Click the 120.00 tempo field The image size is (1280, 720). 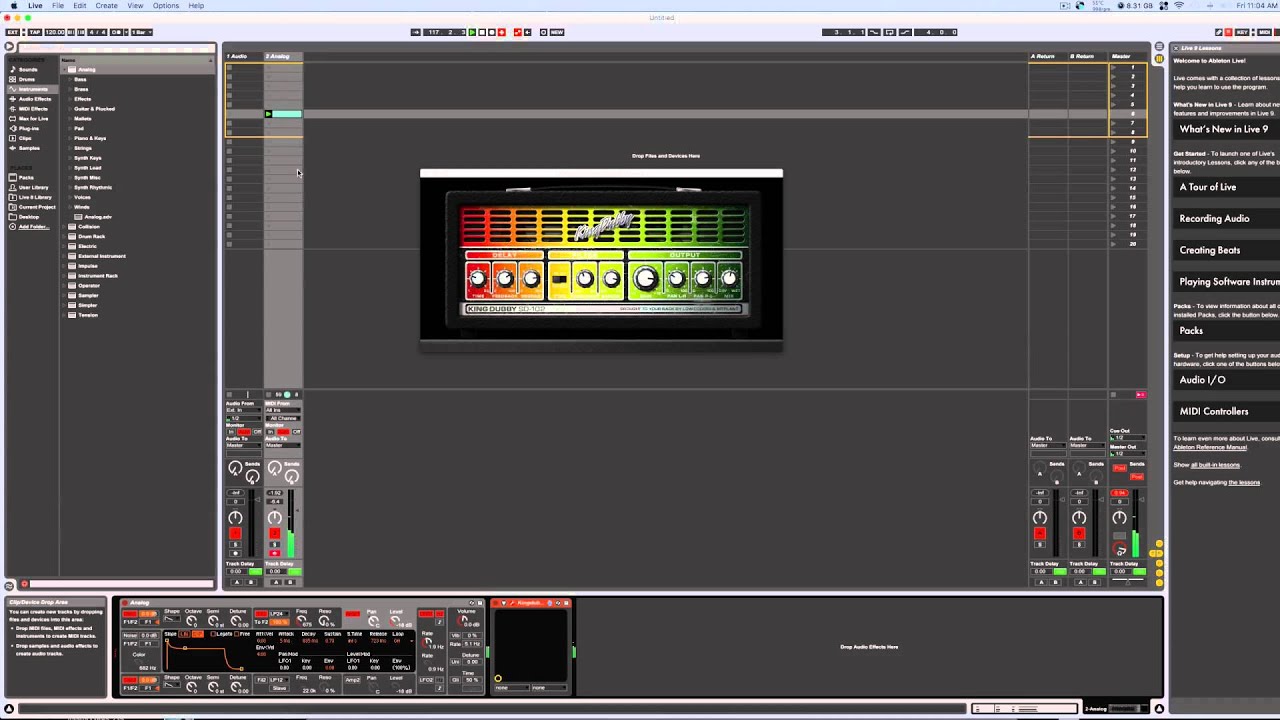point(55,32)
